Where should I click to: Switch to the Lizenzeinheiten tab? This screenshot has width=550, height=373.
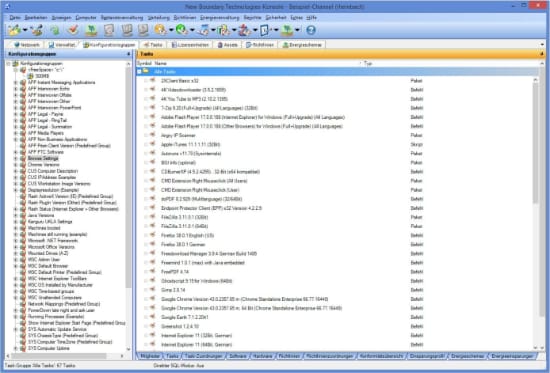190,45
